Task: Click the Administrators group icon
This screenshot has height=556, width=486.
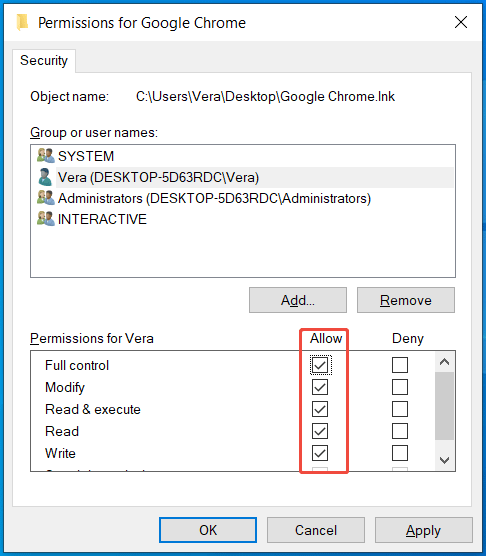Action: [x=46, y=198]
